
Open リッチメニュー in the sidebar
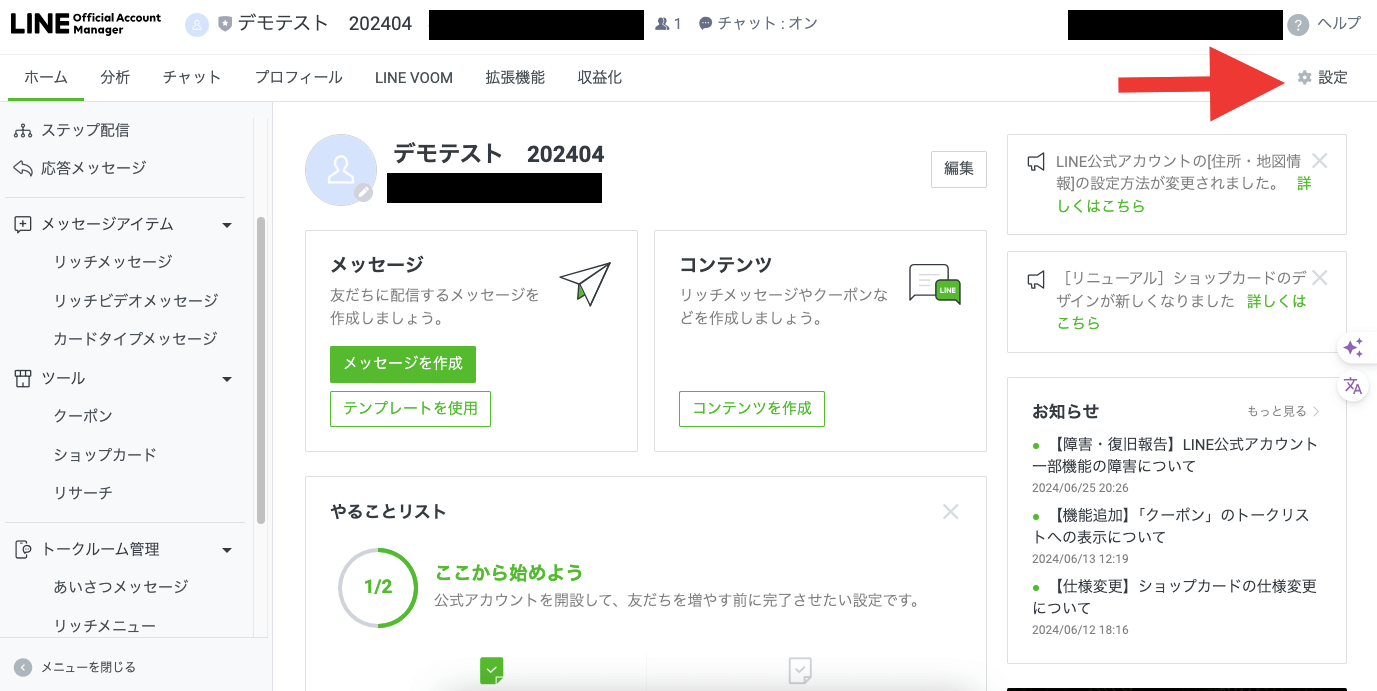[104, 626]
